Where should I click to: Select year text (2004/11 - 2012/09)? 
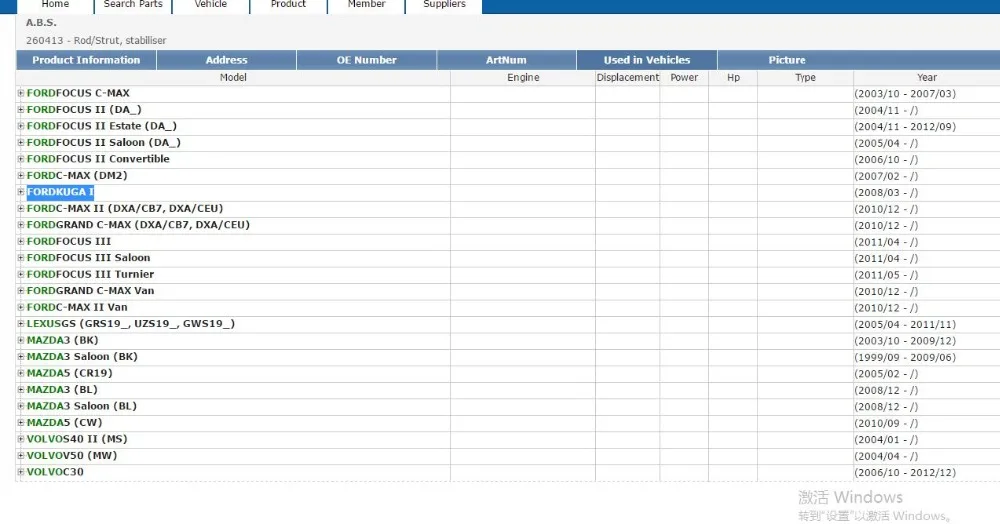pyautogui.click(x=905, y=127)
